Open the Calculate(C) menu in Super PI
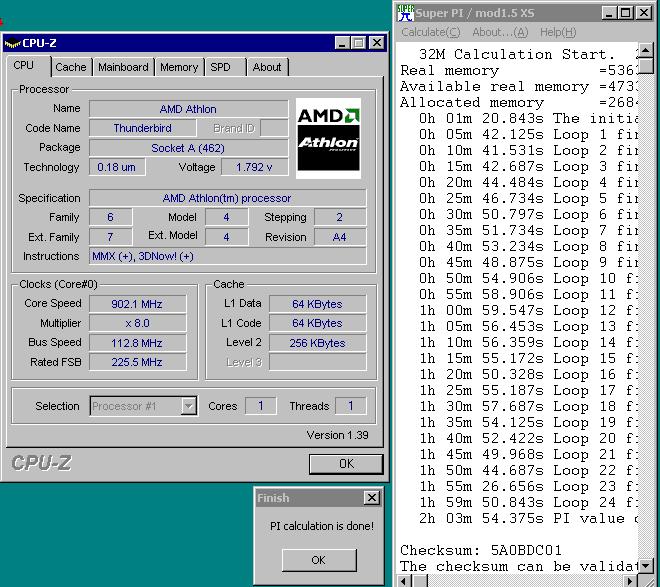Image resolution: width=660 pixels, height=587 pixels. pos(431,32)
